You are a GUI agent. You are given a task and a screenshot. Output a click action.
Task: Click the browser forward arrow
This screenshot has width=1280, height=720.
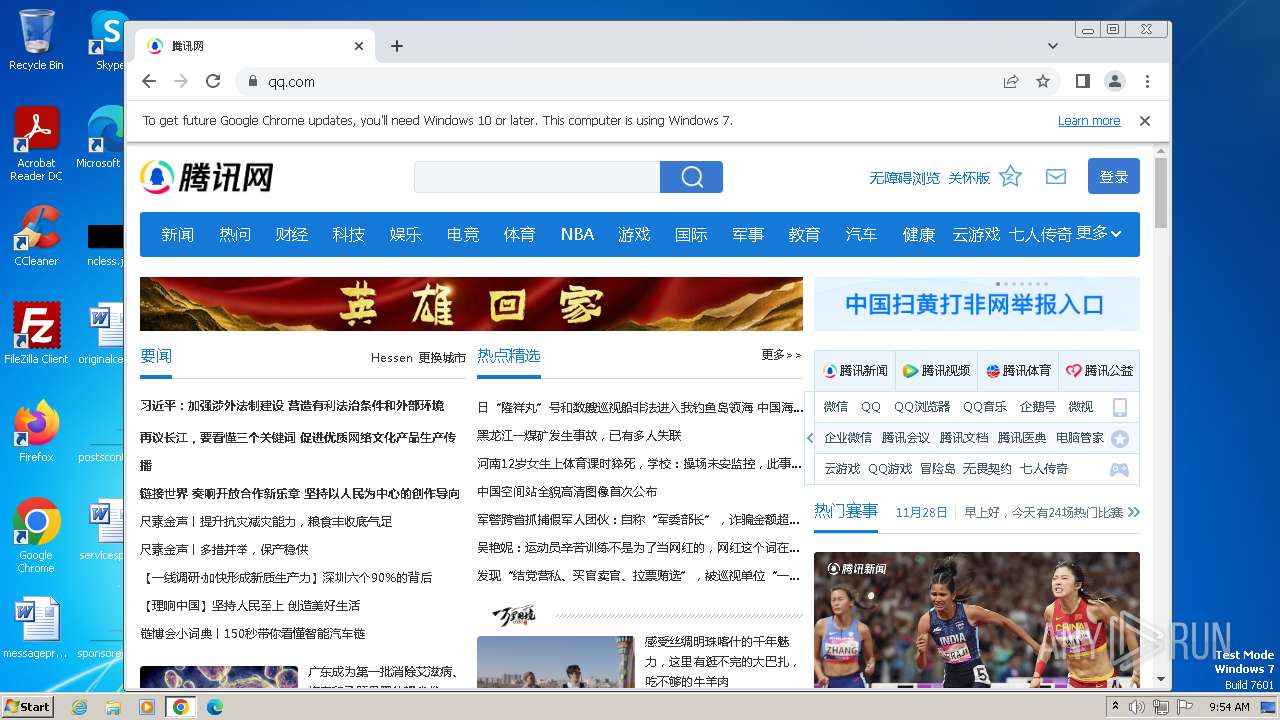tap(181, 81)
